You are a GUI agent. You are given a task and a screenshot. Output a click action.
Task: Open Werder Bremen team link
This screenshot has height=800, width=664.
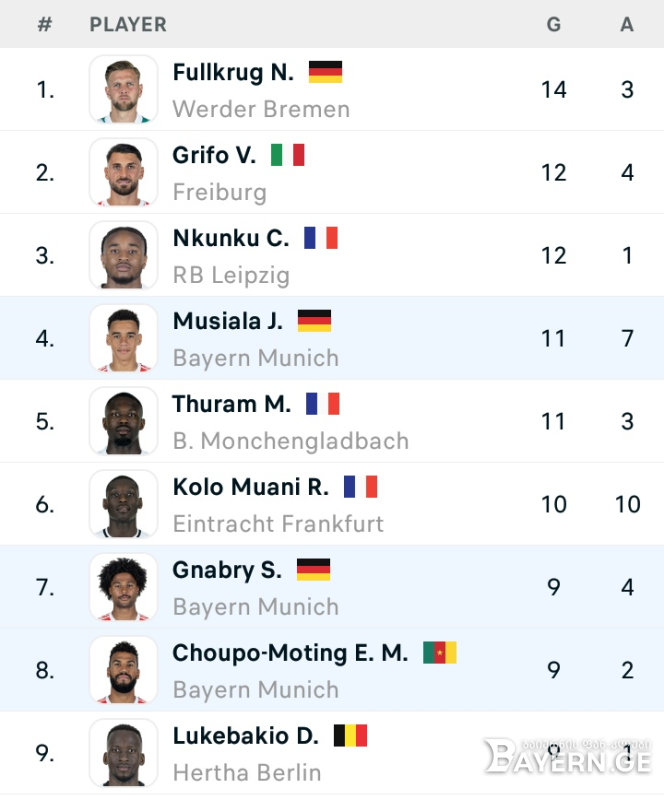click(261, 109)
